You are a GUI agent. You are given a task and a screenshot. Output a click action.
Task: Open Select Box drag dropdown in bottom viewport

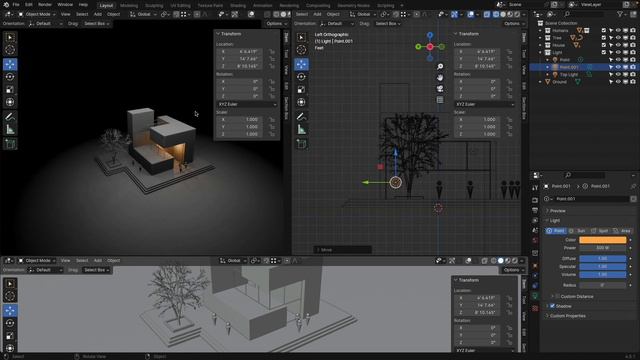coord(96,270)
